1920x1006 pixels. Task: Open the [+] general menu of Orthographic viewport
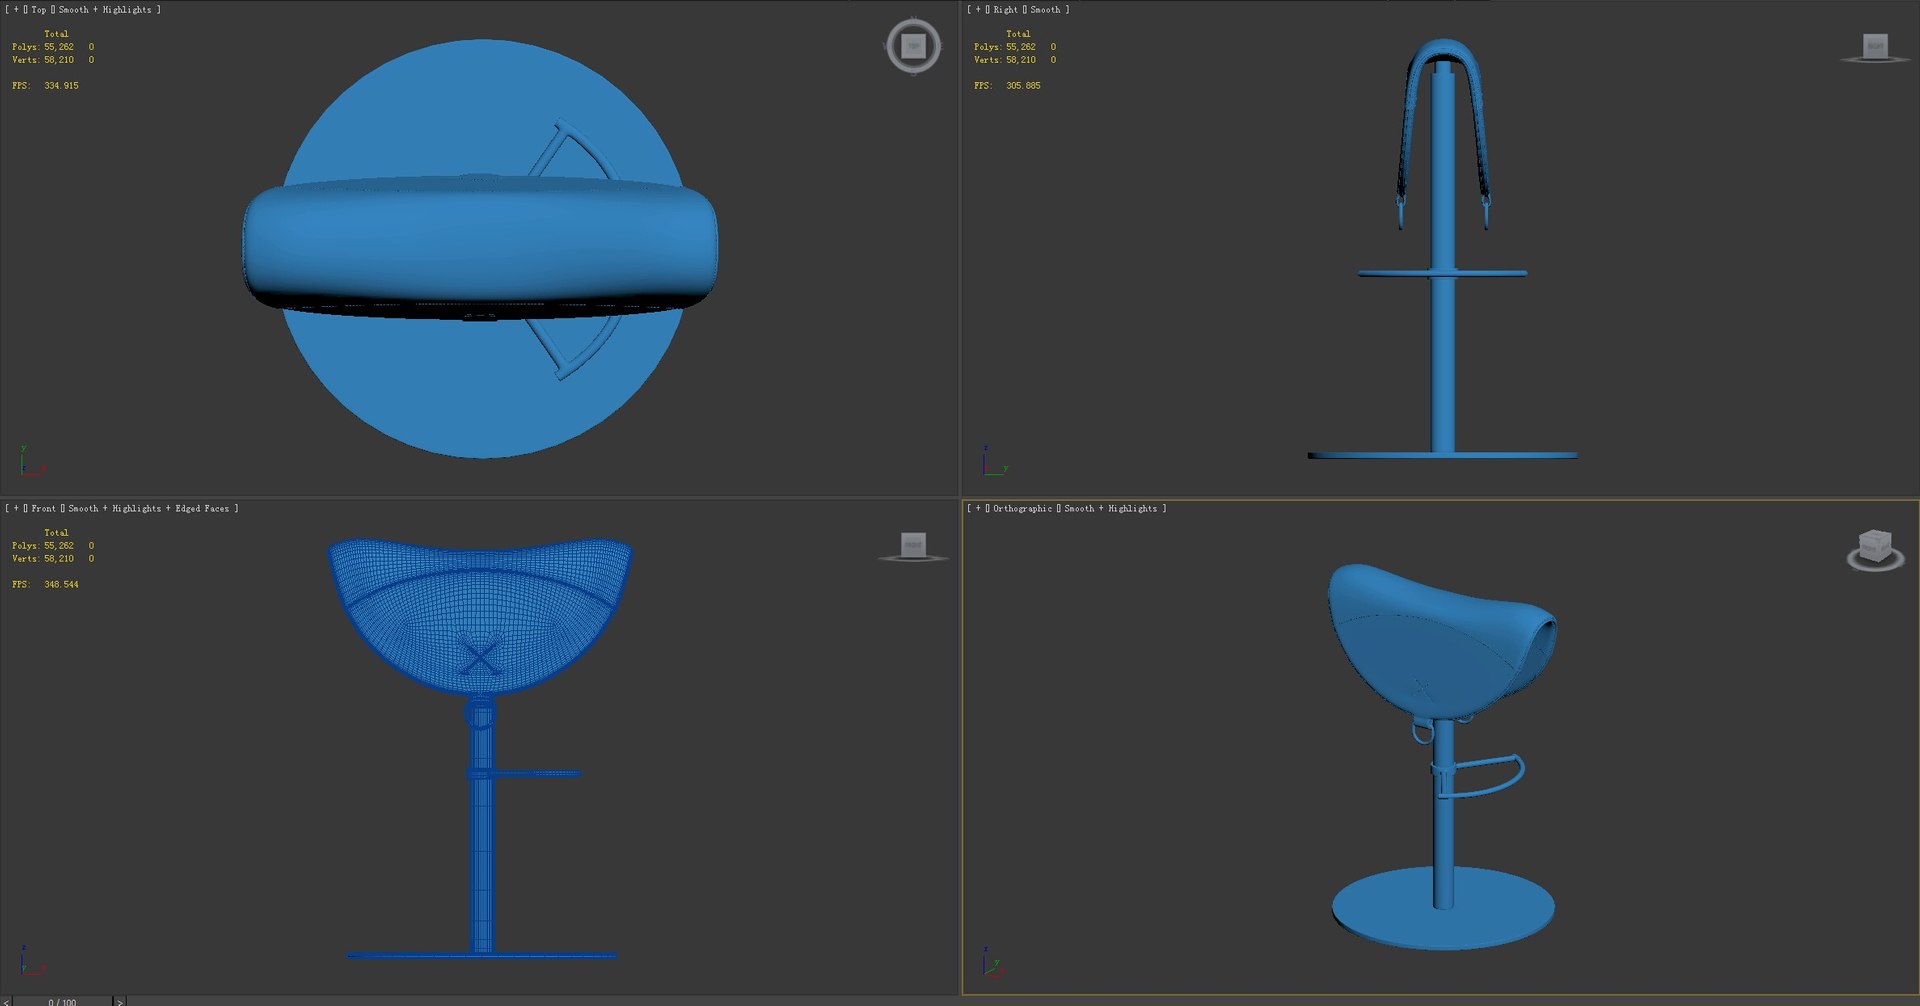[978, 509]
